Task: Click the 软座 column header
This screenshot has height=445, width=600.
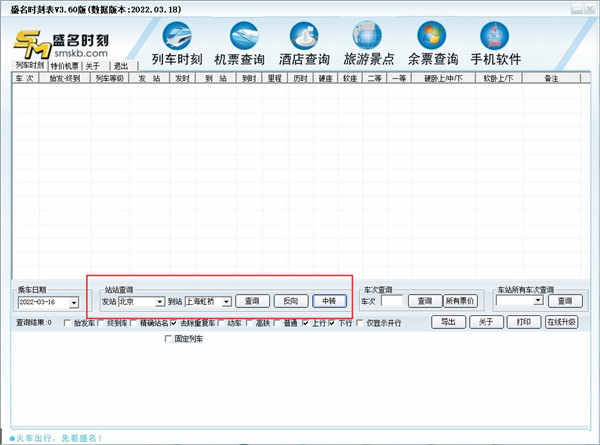Action: (350, 78)
